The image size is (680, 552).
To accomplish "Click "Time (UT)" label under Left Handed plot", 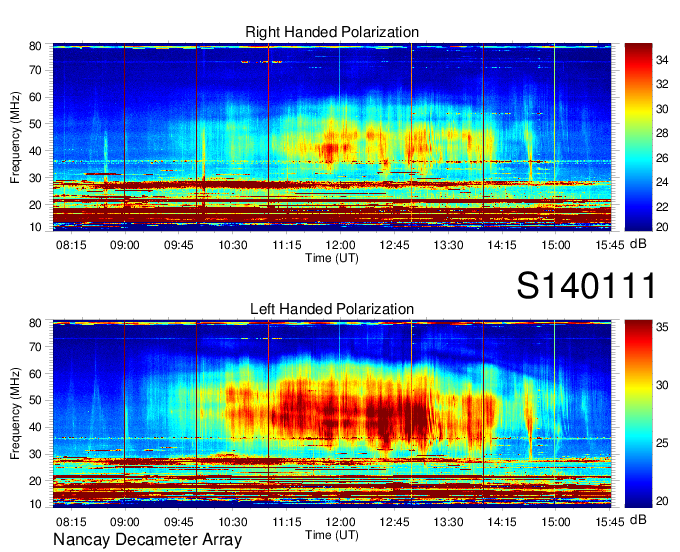I will [332, 535].
